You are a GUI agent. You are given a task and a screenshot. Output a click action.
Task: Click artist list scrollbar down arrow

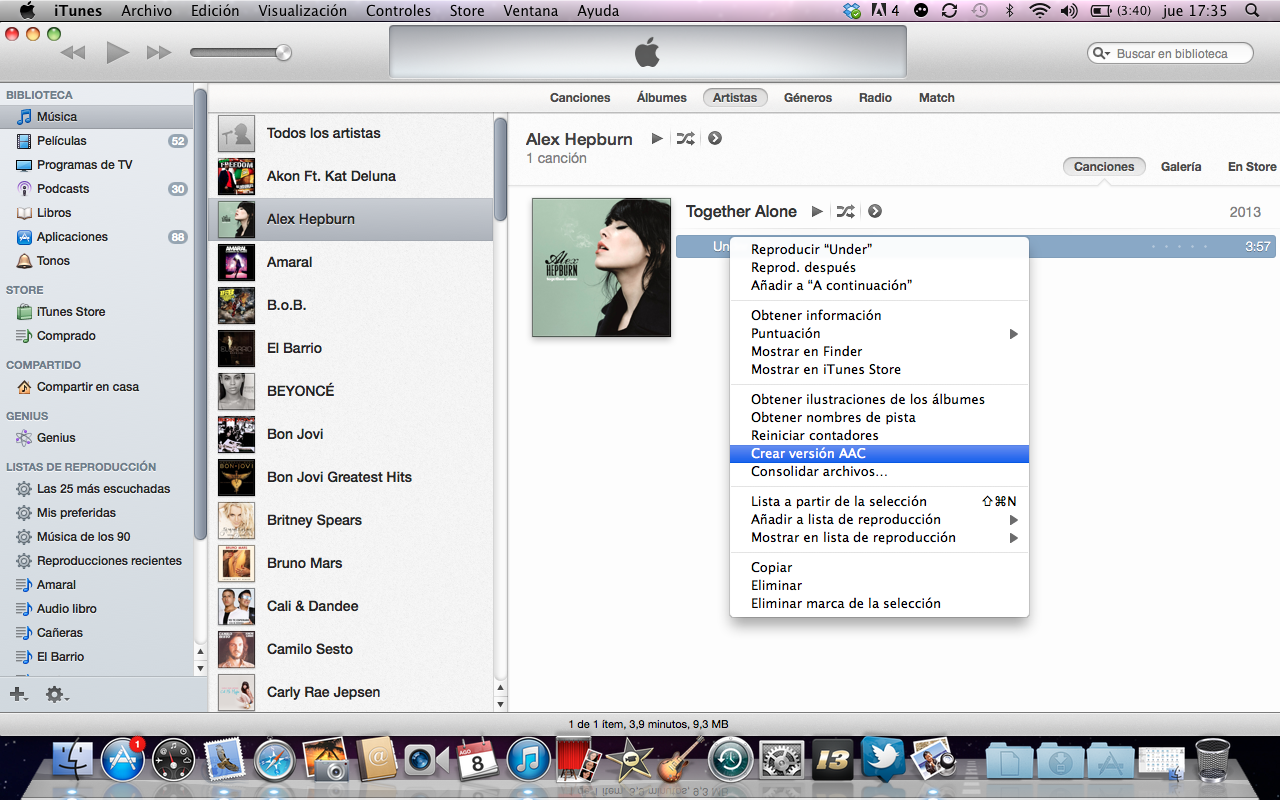click(501, 704)
